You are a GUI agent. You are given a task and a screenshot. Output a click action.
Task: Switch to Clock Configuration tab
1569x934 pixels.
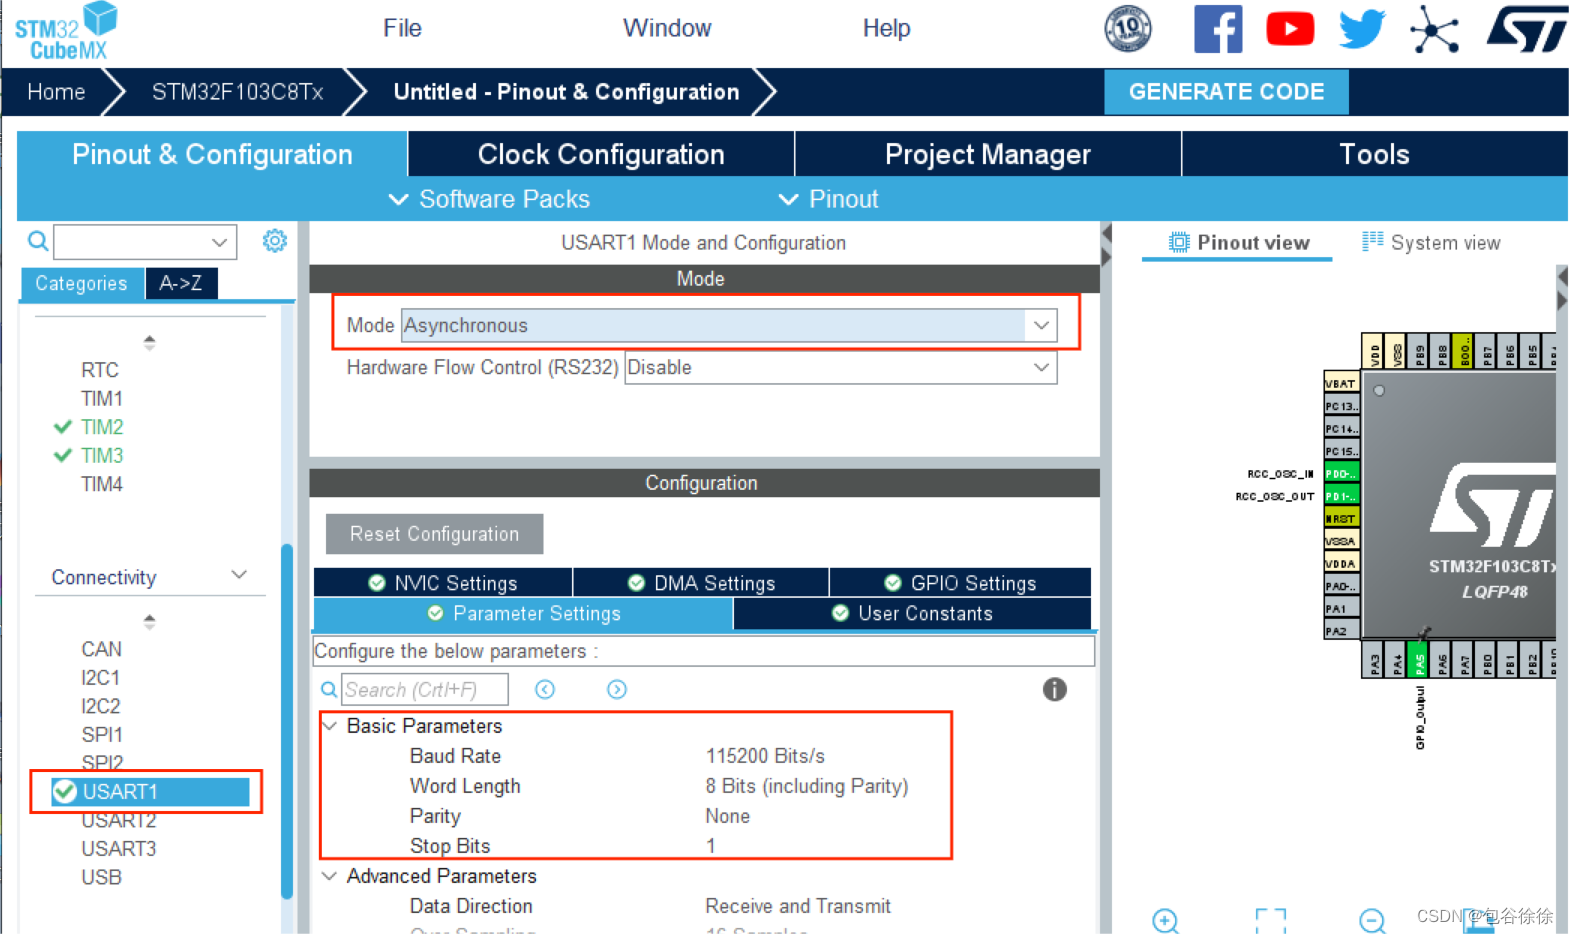click(601, 154)
